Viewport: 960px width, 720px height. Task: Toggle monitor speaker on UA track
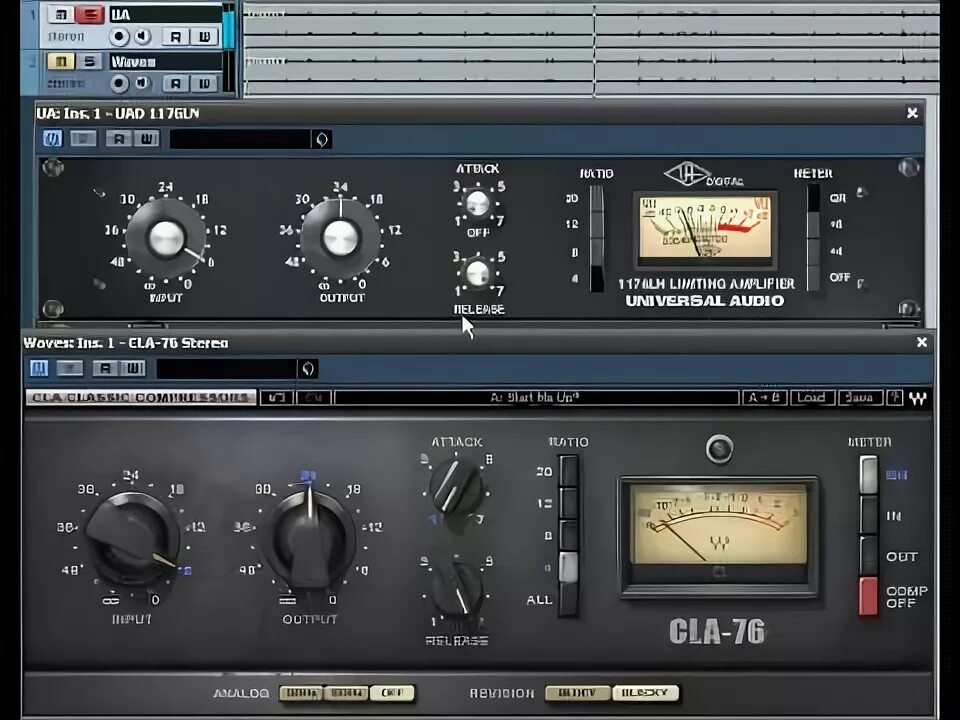tap(142, 37)
